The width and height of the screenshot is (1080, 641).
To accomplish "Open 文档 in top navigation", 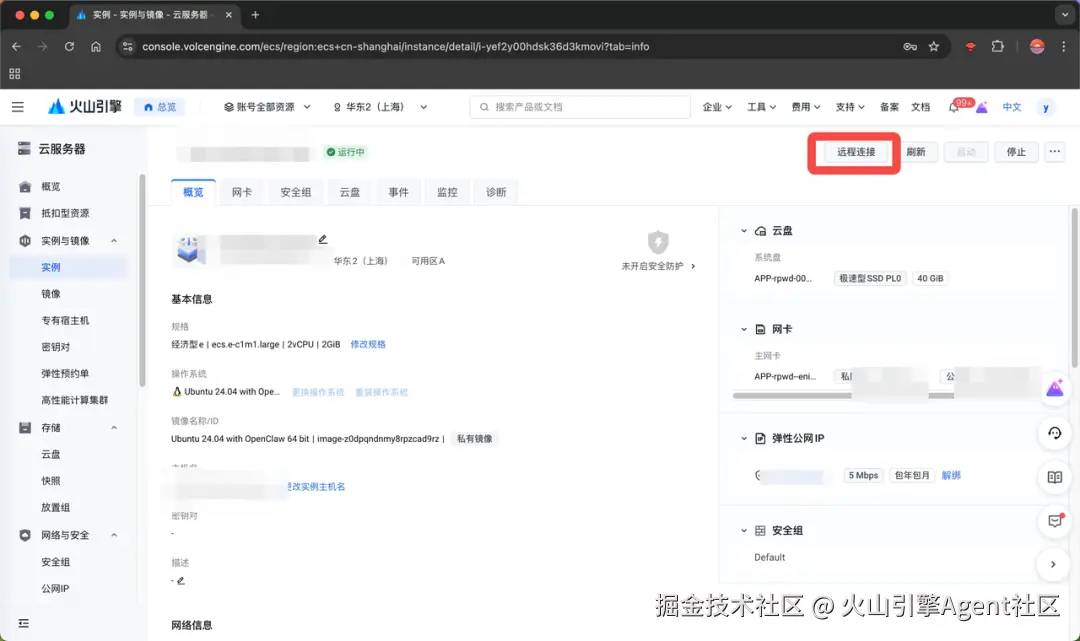I will [x=920, y=107].
